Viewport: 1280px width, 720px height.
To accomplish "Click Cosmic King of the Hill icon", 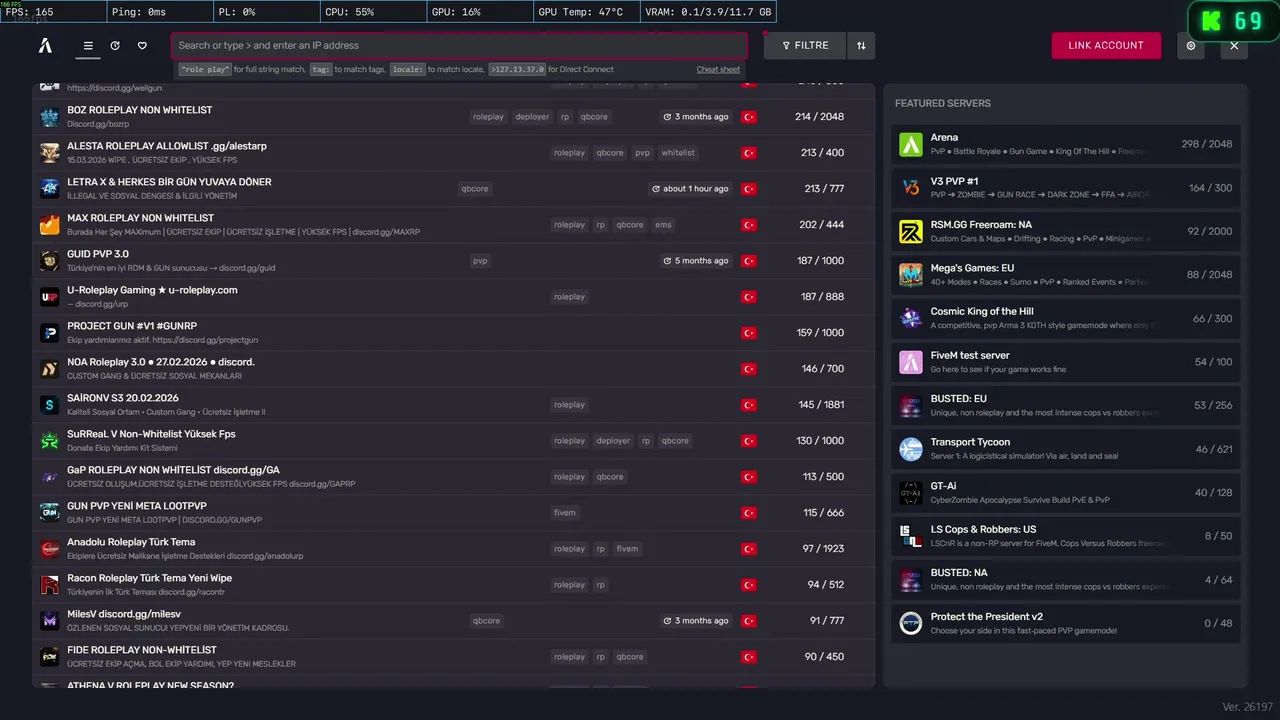I will click(911, 318).
